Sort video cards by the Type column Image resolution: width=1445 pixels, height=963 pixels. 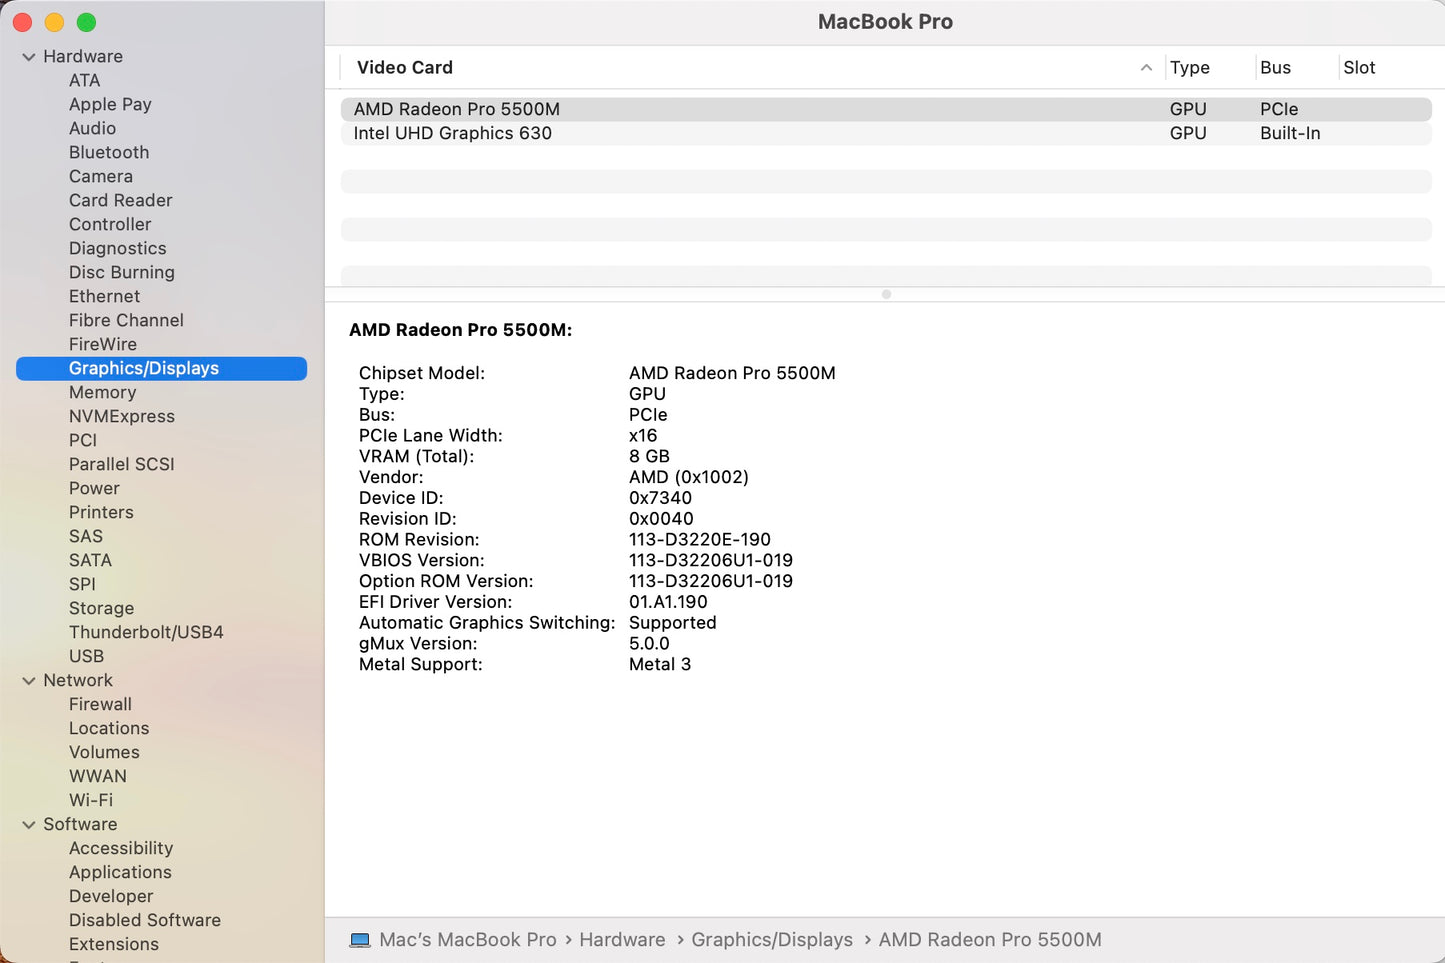pyautogui.click(x=1190, y=68)
